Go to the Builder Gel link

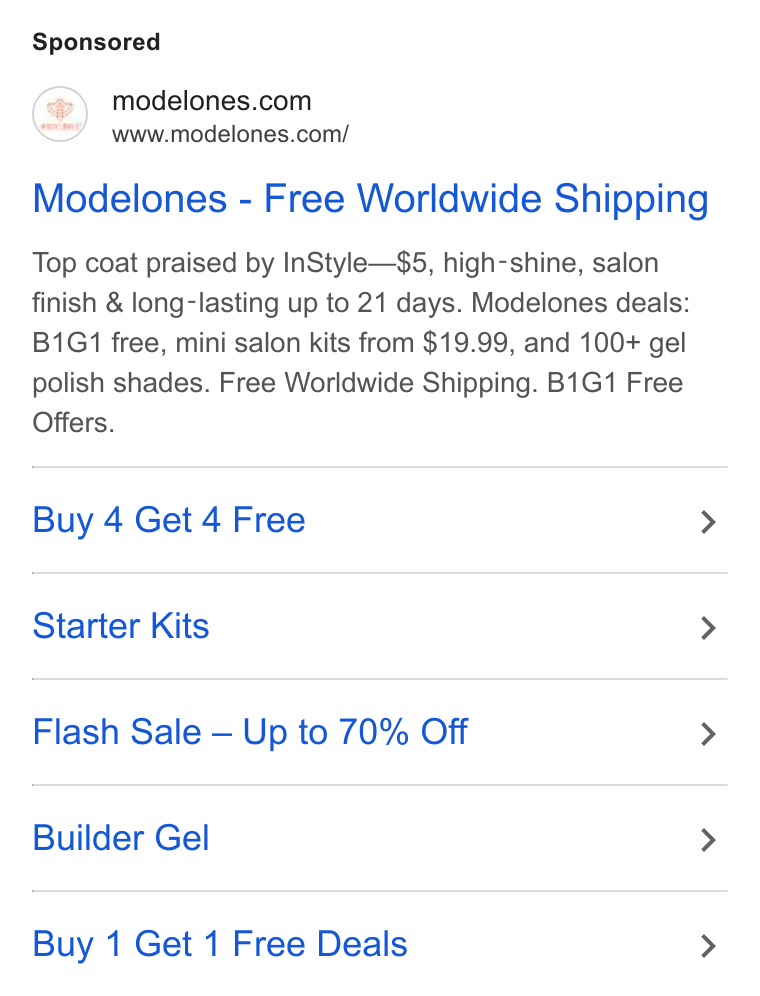click(x=121, y=838)
